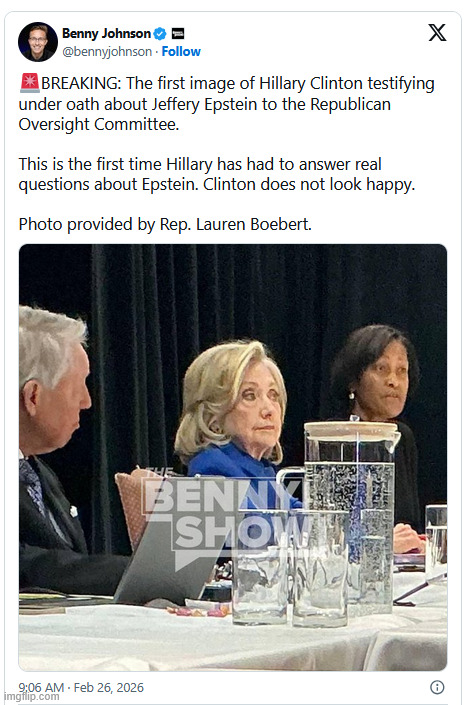
Task: Click the word BREAKING in the tweet
Action: (x=81, y=84)
